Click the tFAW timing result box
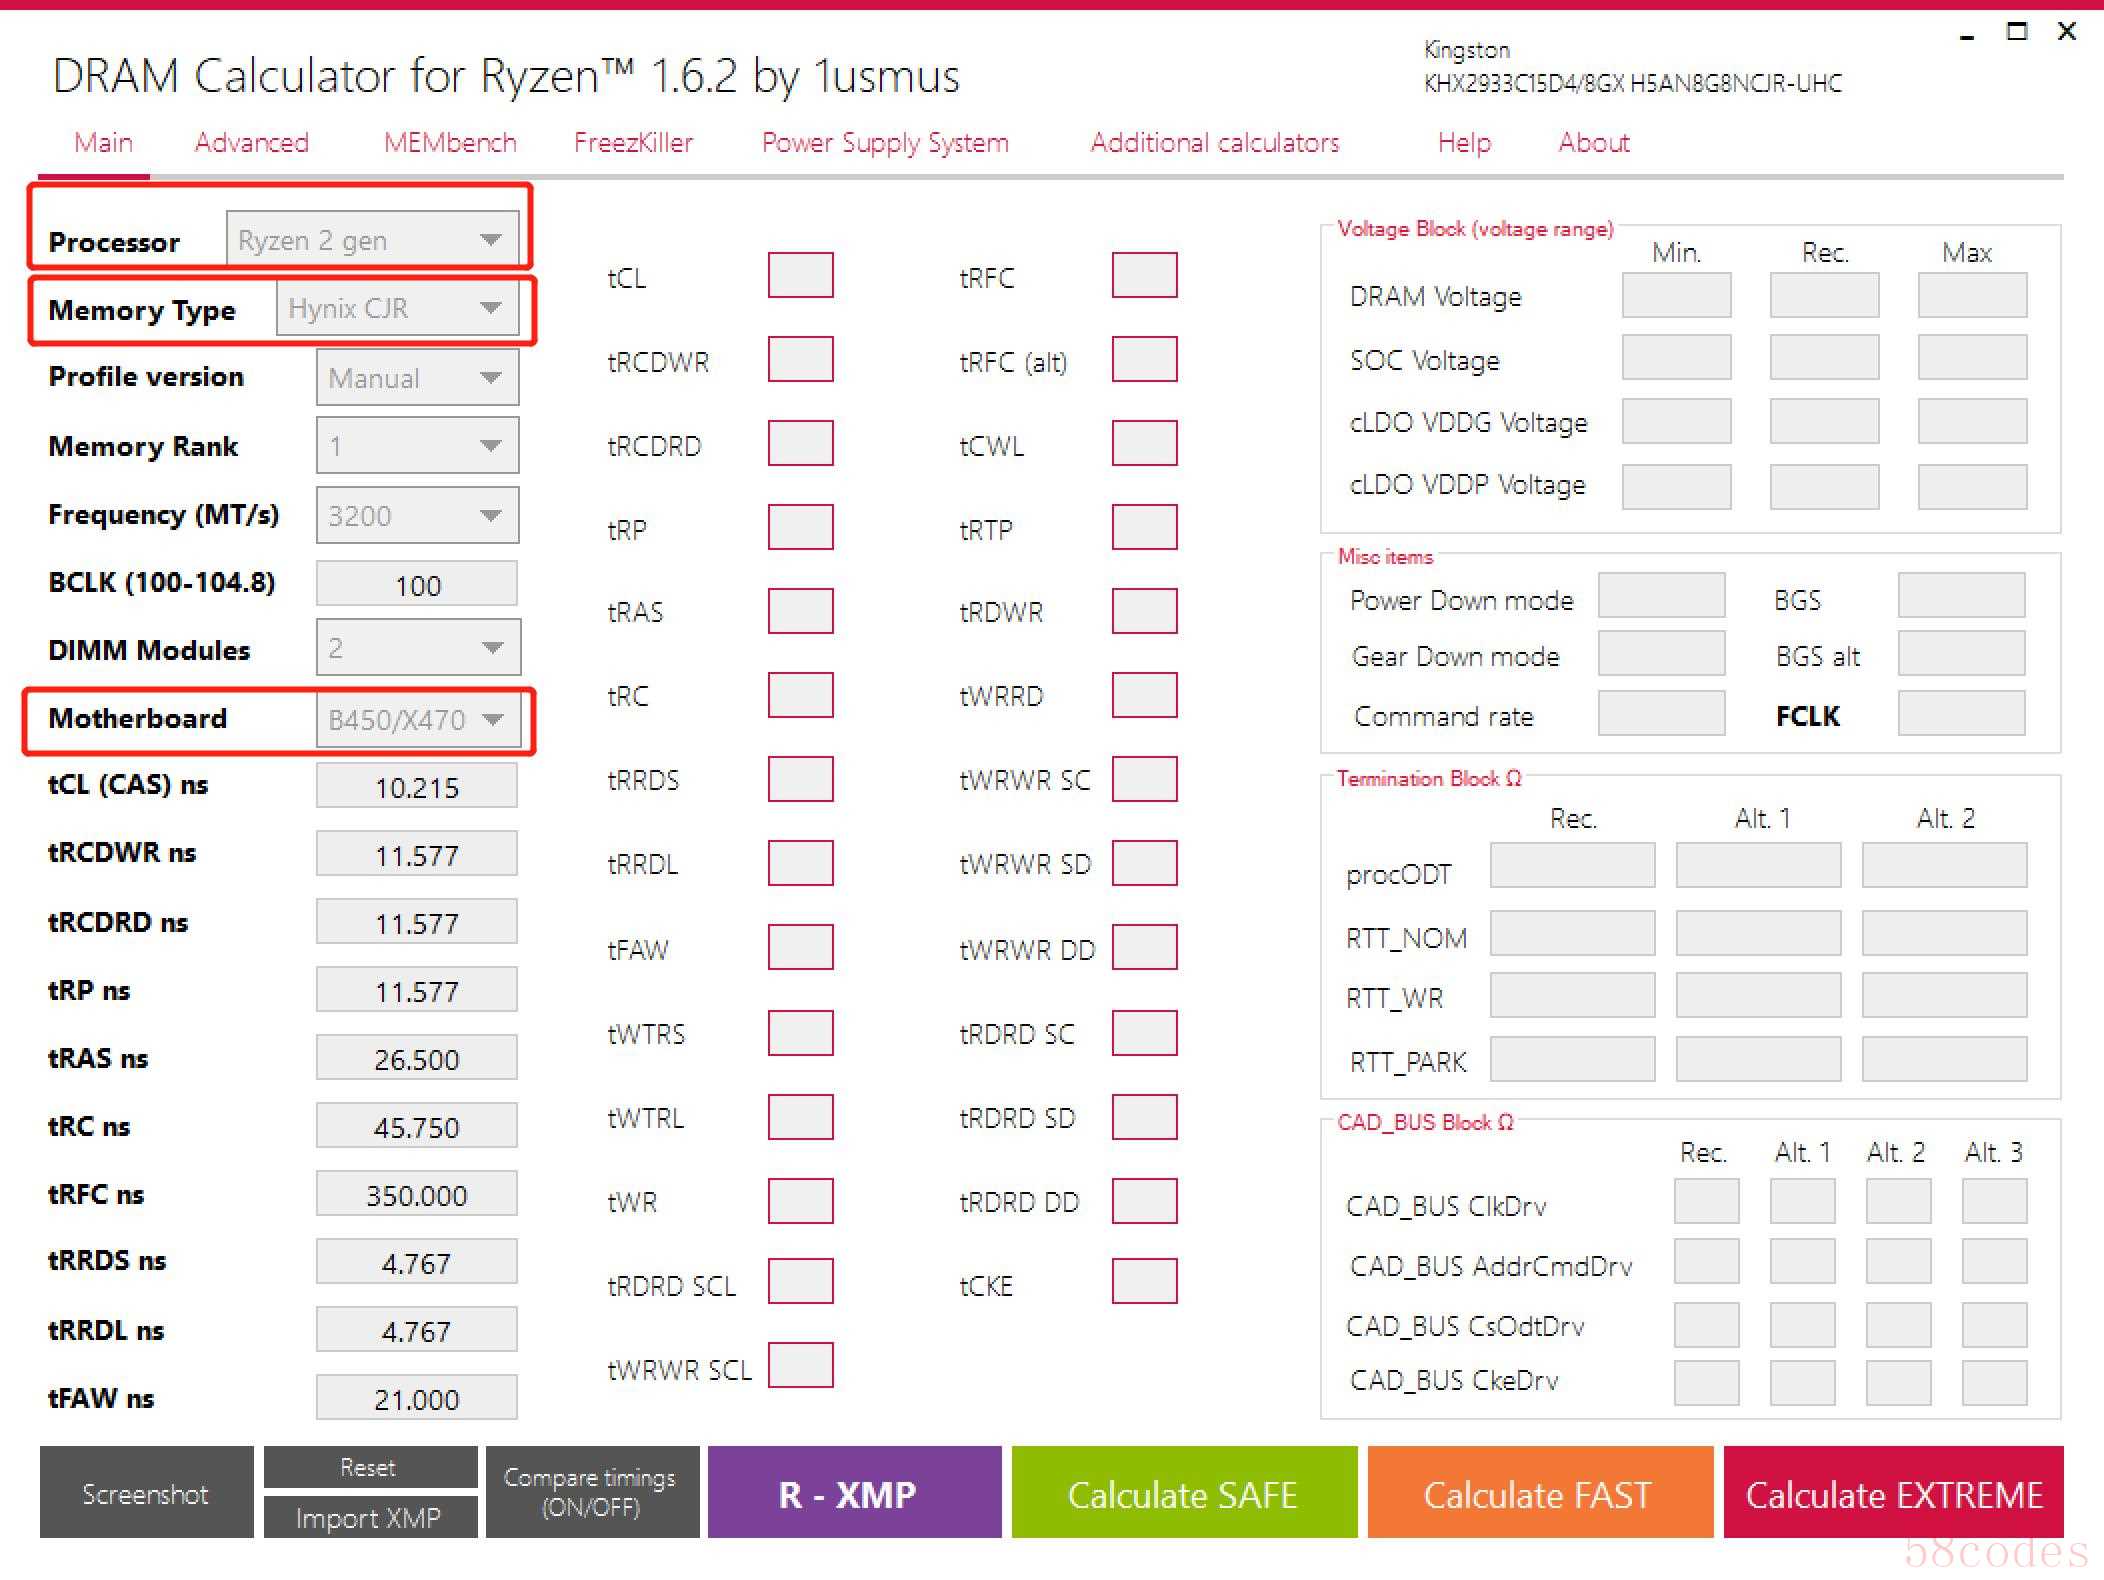This screenshot has width=2104, height=1580. (800, 947)
